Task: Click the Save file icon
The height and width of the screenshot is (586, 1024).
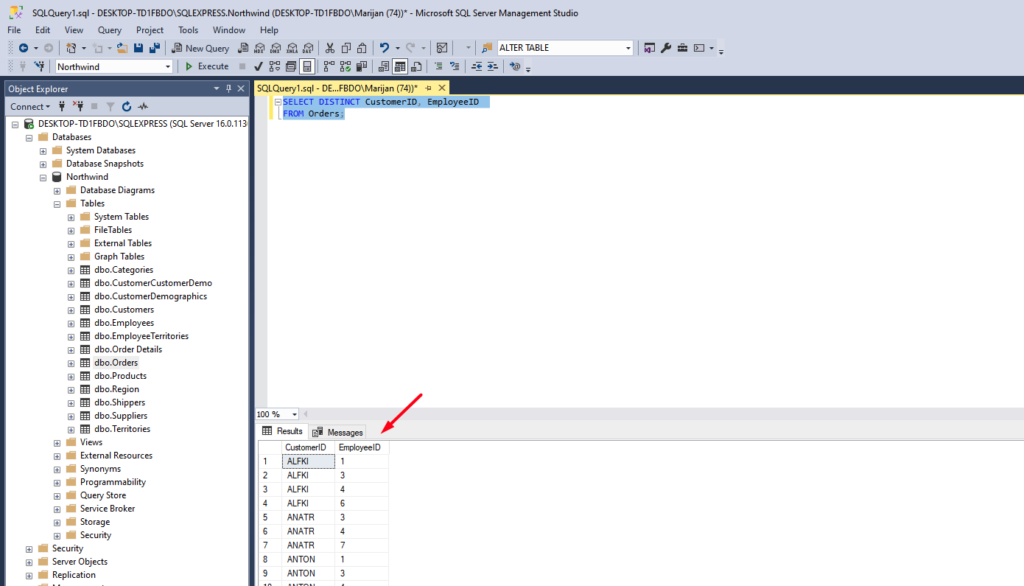Action: pyautogui.click(x=138, y=48)
